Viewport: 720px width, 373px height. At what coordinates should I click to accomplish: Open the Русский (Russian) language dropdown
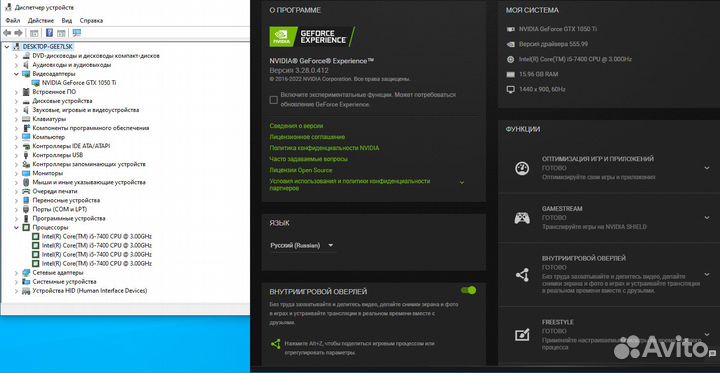point(302,245)
